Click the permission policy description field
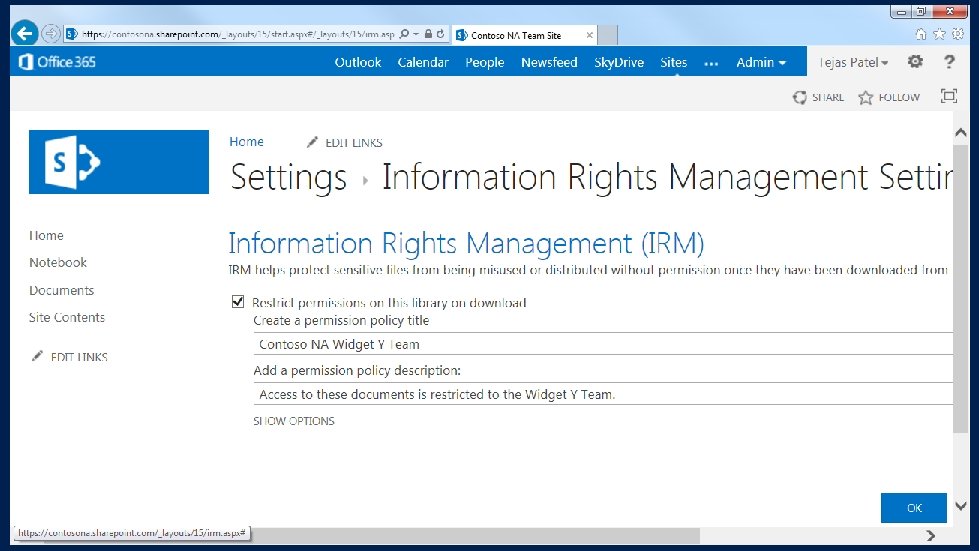Viewport: 979px width, 551px height. click(x=603, y=394)
